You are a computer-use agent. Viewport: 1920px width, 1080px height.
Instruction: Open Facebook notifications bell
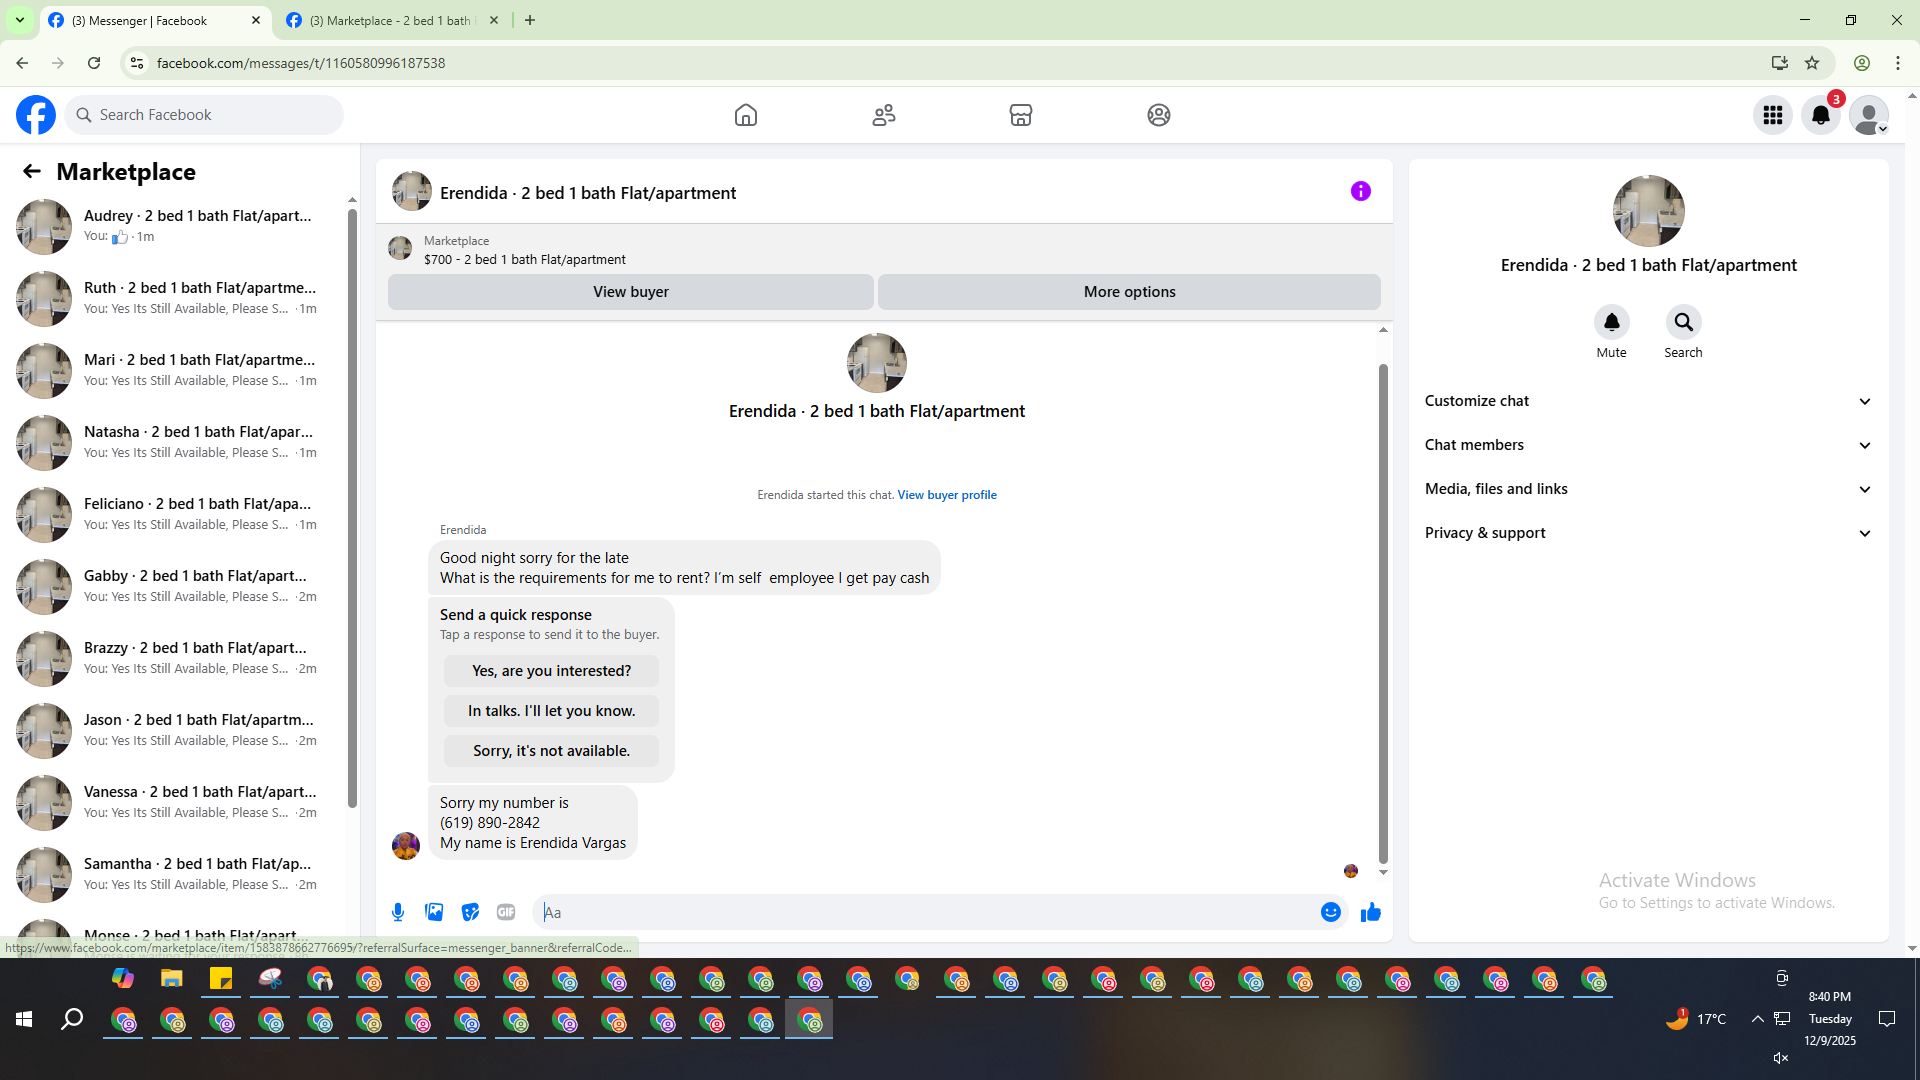1821,115
